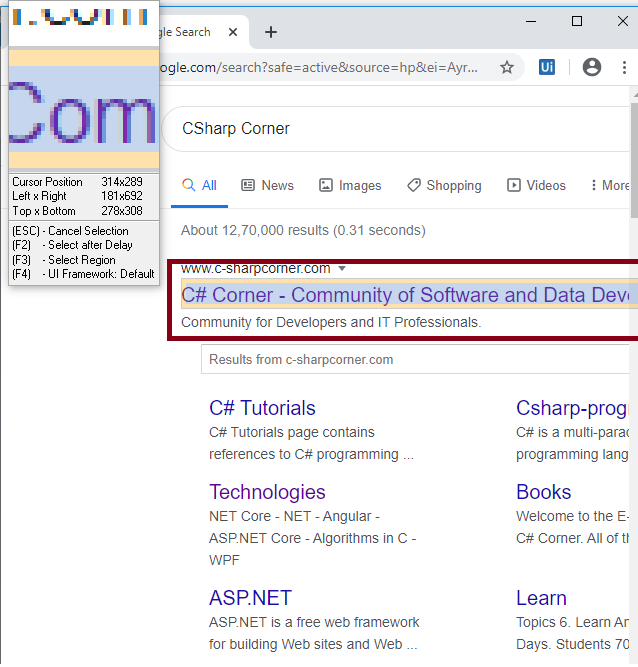Viewport: 638px width, 667px height.
Task: Open a new browser tab
Action: coord(271,32)
